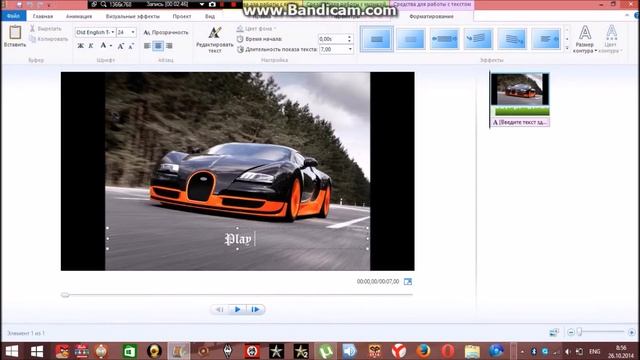This screenshot has width=640, height=360.
Task: Select the second faded text effect
Action: (411, 39)
